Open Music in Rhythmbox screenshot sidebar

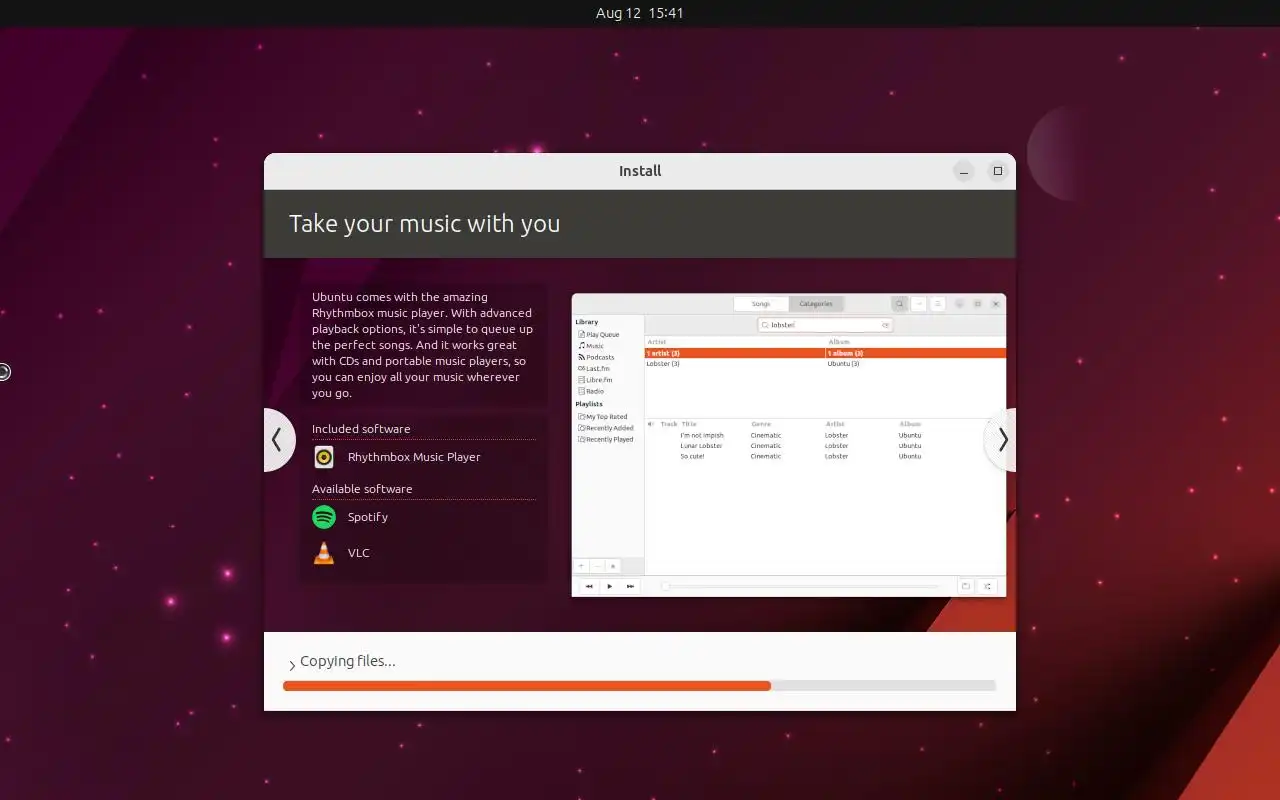click(591, 346)
